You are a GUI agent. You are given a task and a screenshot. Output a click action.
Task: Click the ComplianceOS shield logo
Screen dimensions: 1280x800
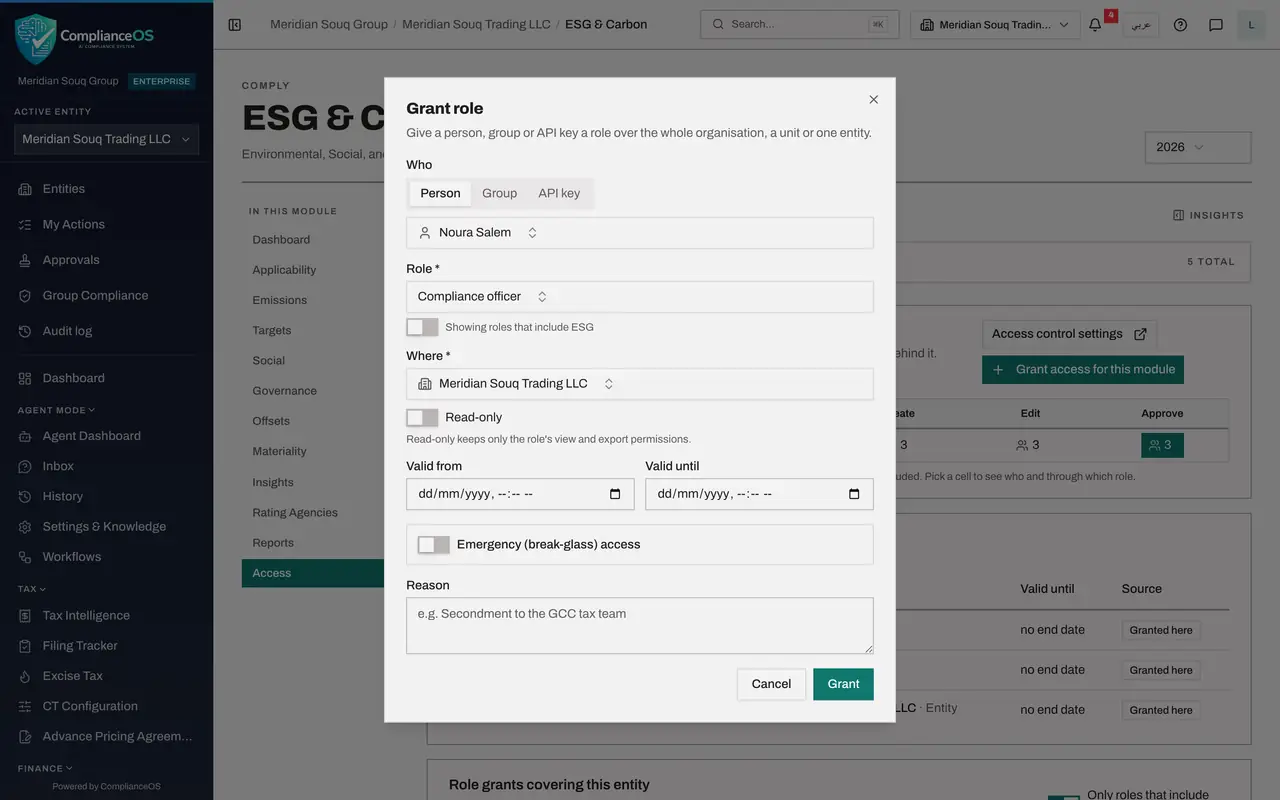pos(35,38)
